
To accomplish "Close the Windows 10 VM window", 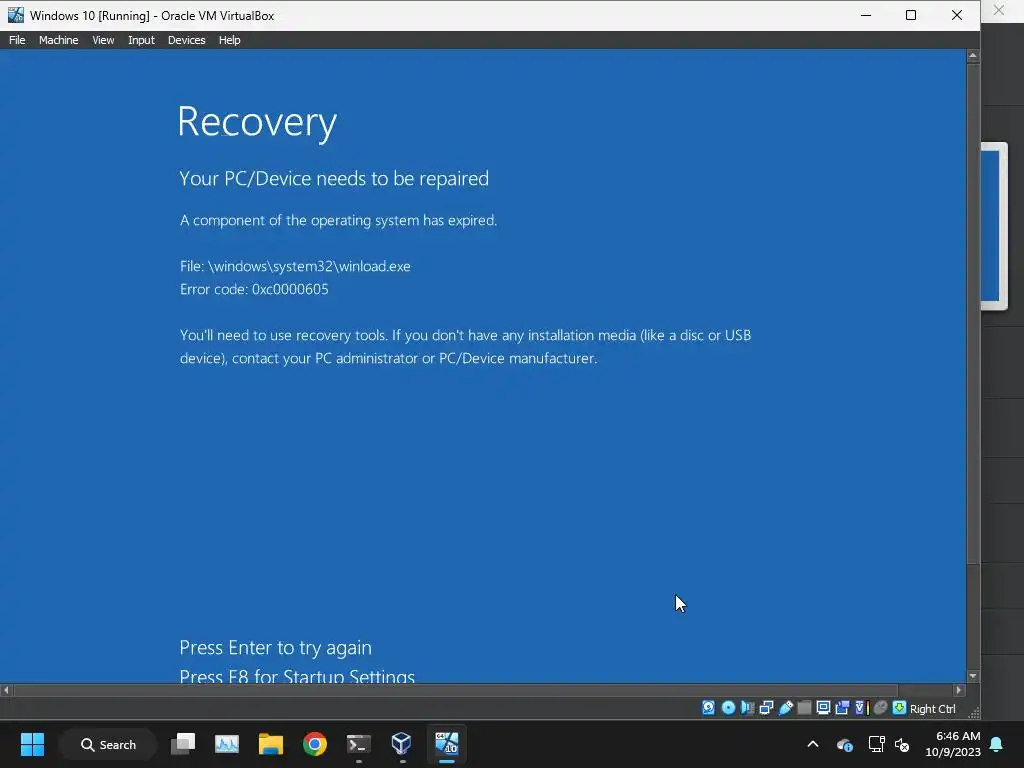I will [x=957, y=15].
